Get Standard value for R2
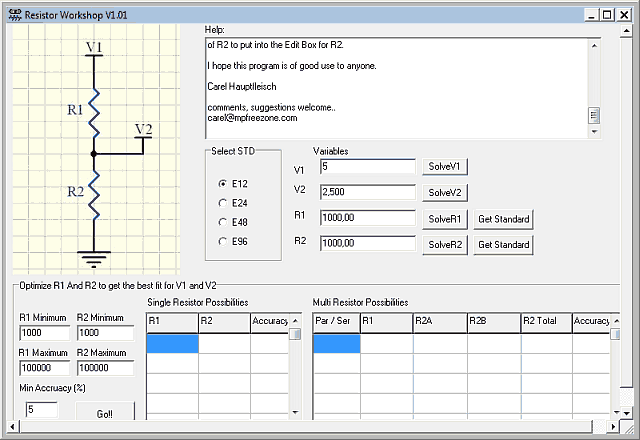The height and width of the screenshot is (440, 640). (x=503, y=245)
